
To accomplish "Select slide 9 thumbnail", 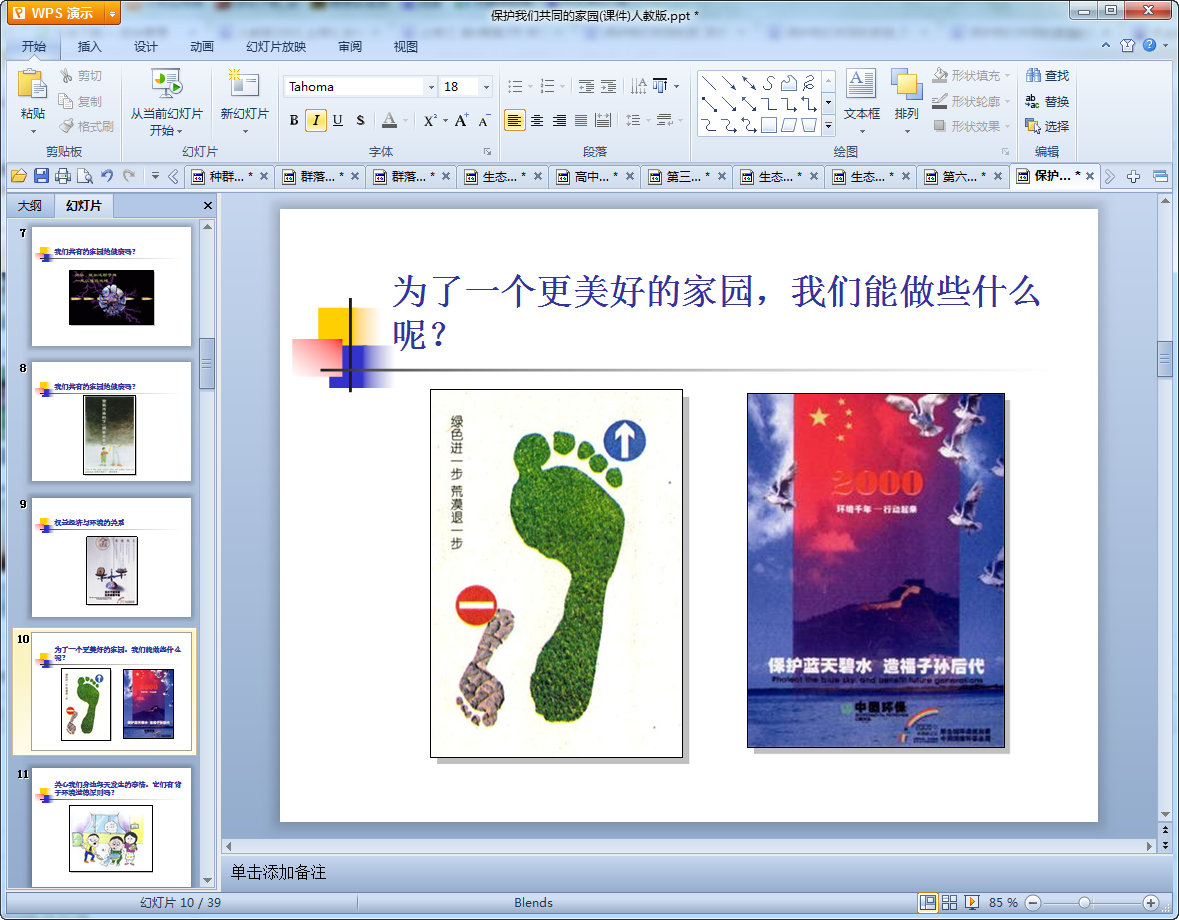I will click(x=111, y=558).
